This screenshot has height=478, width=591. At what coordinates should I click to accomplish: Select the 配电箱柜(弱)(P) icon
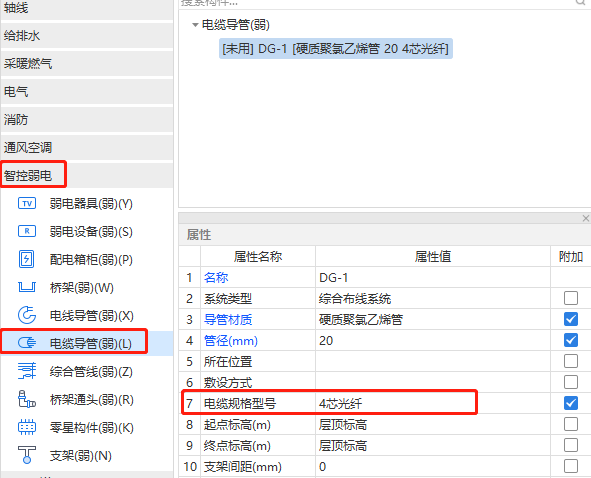tap(26, 259)
